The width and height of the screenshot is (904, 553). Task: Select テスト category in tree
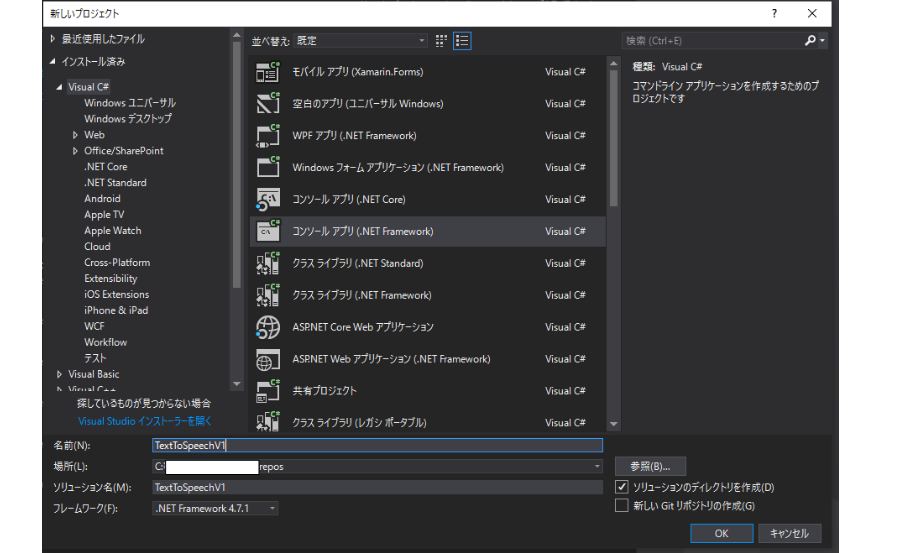tap(95, 358)
